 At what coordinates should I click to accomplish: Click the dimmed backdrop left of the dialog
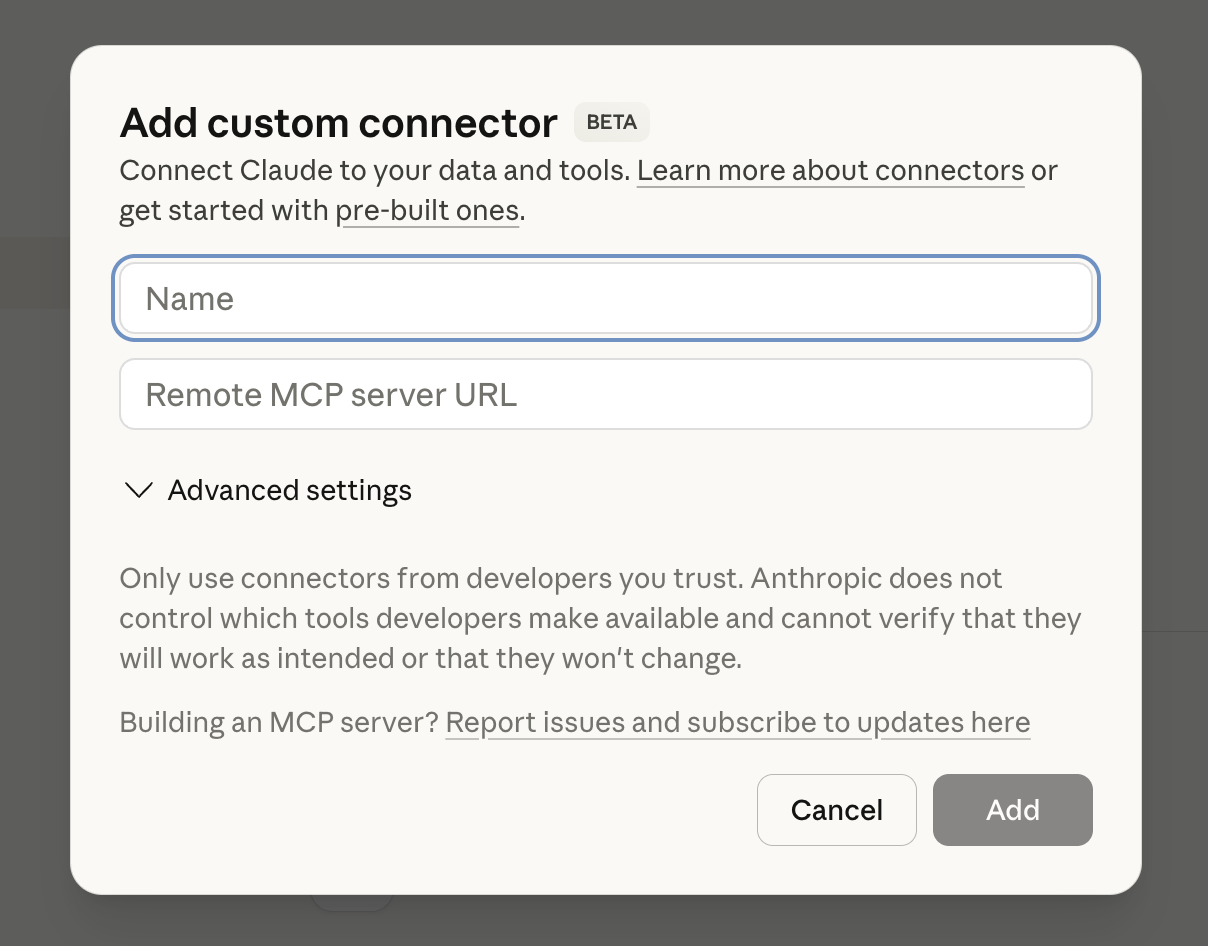[x=34, y=470]
